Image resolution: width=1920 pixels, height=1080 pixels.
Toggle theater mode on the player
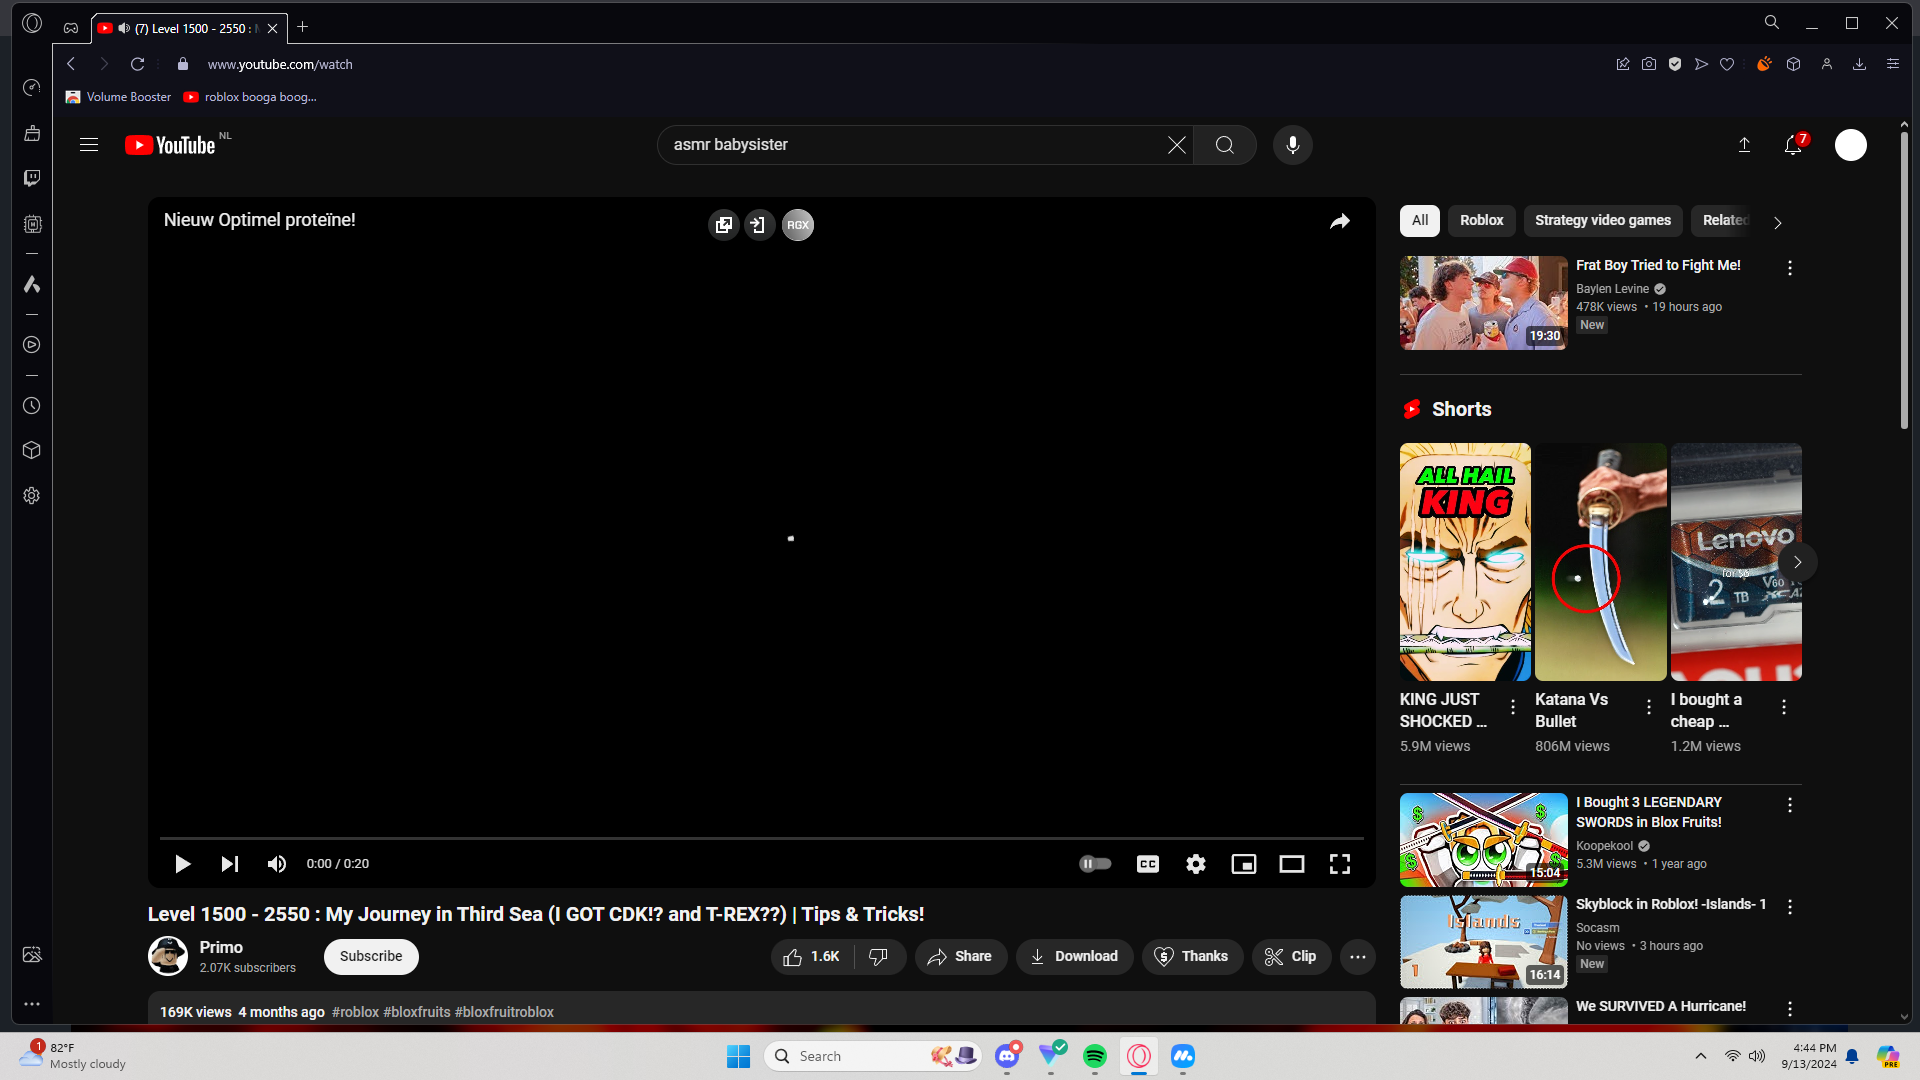point(1292,864)
